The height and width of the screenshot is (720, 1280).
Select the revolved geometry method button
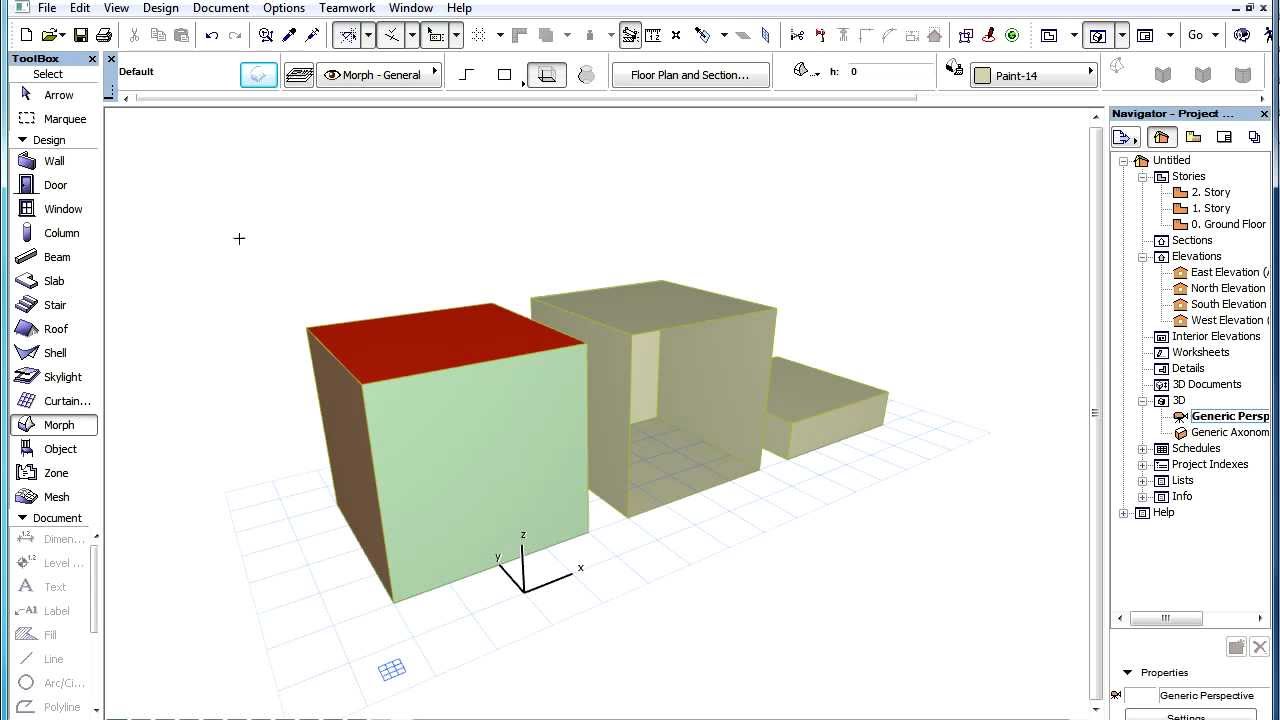586,75
